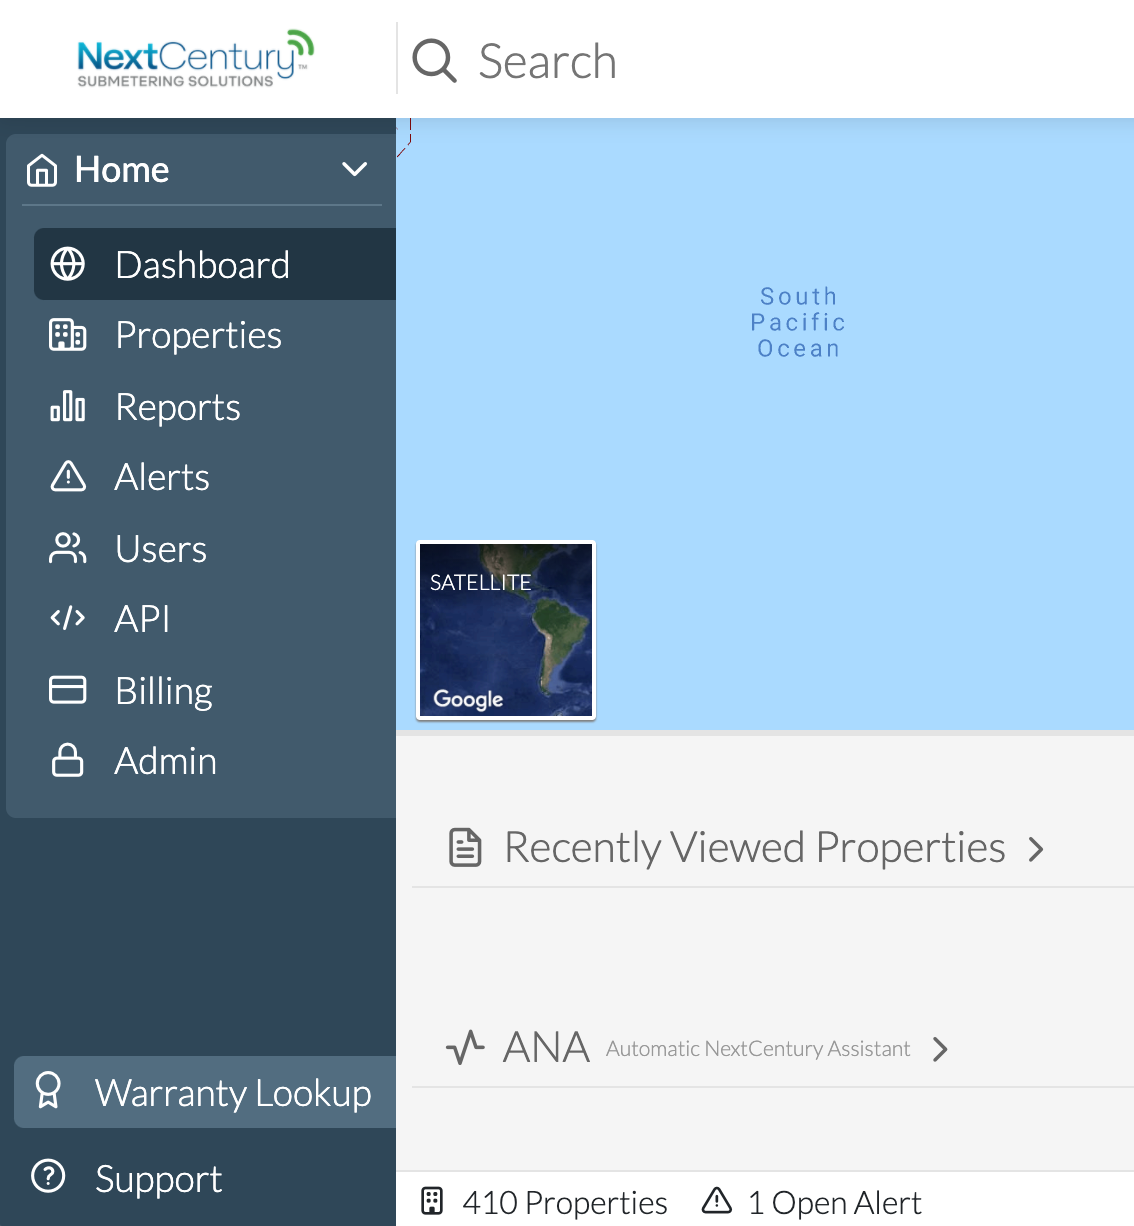
Task: Click the API code brackets icon
Action: point(68,618)
